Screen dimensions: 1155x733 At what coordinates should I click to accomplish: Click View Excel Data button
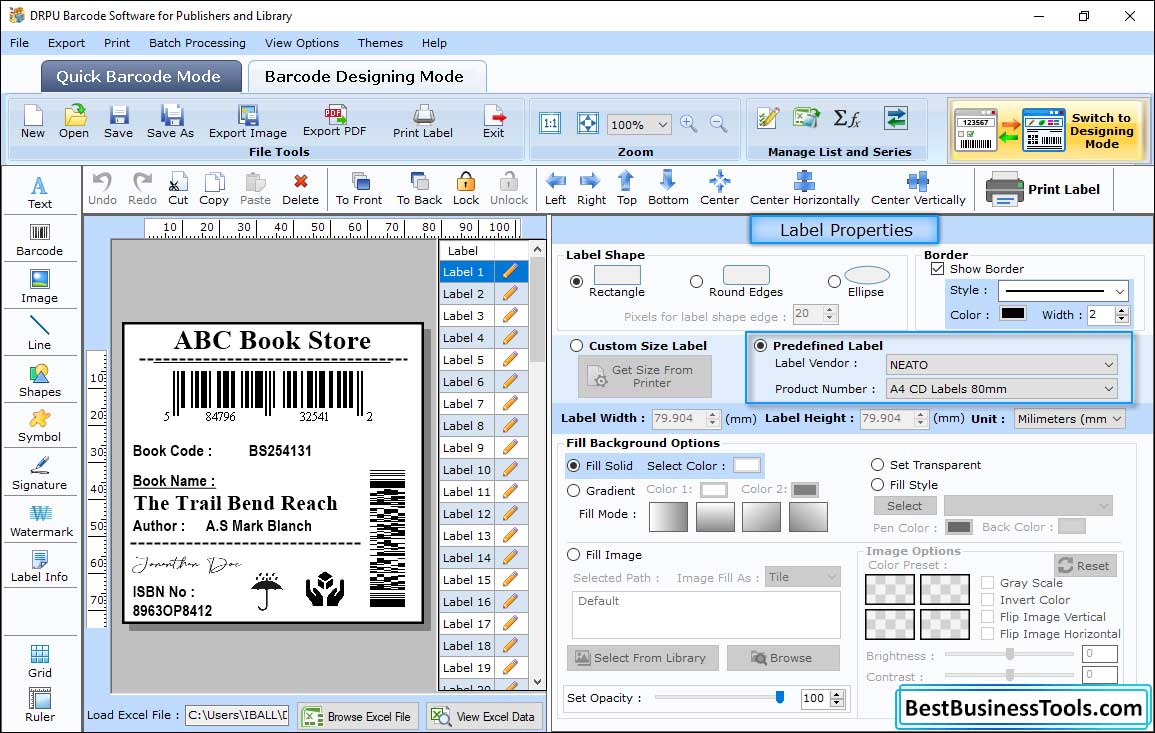483,716
